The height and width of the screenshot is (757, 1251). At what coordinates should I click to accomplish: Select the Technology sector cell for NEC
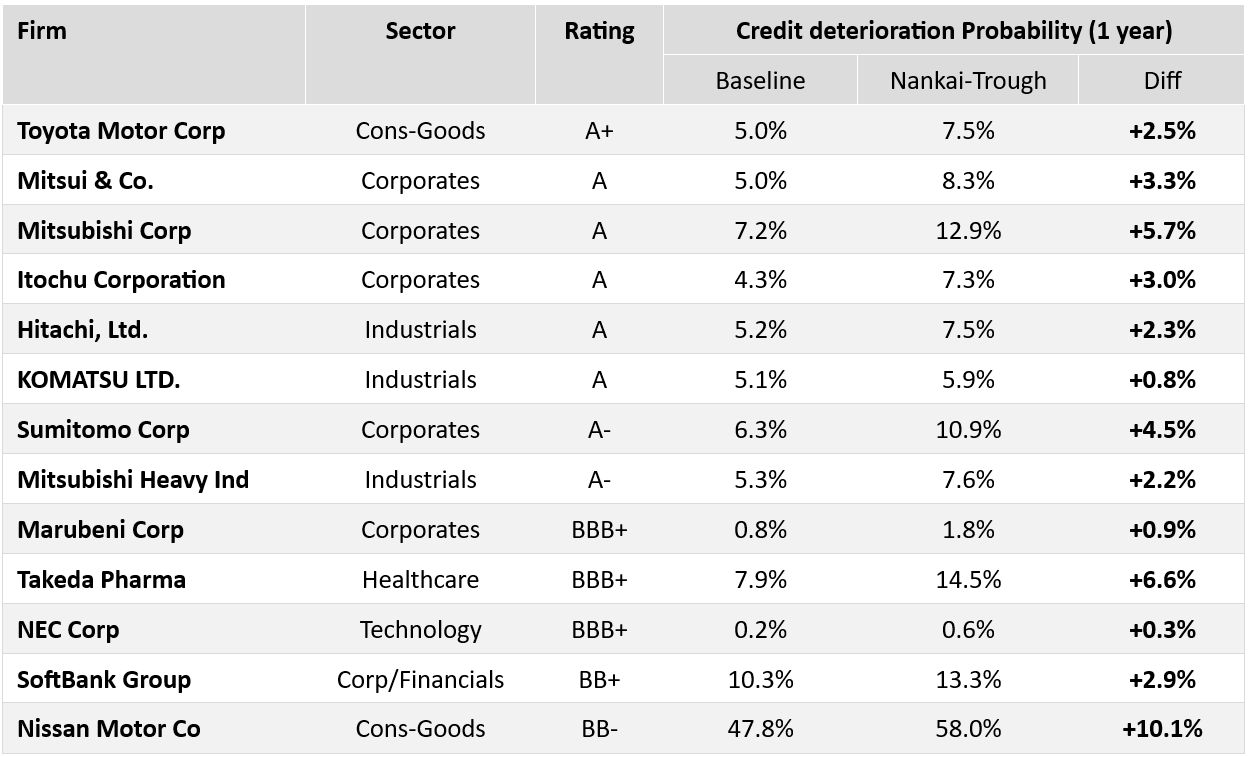[420, 630]
